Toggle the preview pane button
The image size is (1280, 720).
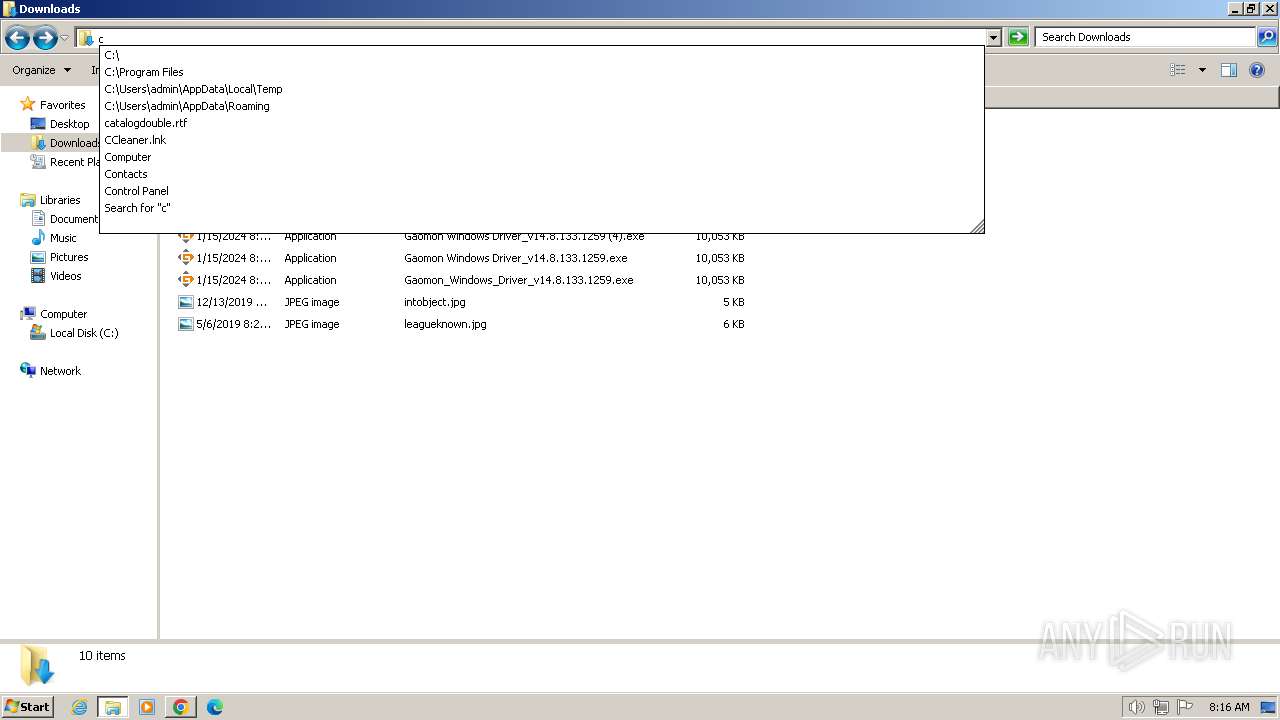tap(1229, 70)
